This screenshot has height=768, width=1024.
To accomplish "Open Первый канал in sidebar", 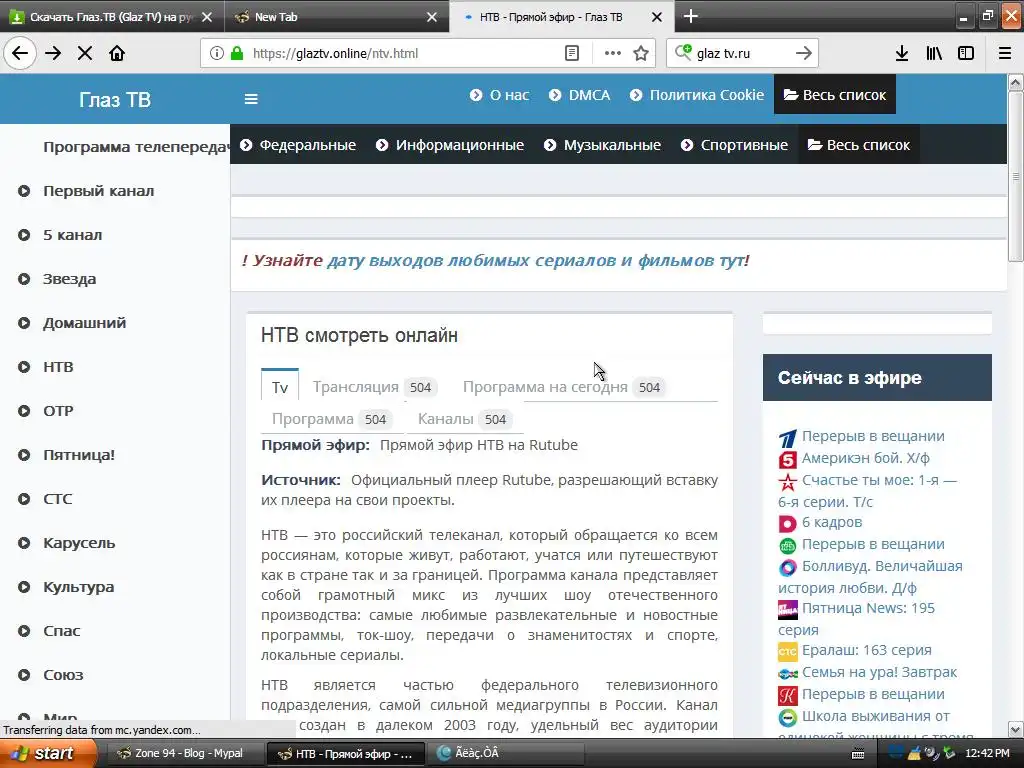I will (x=99, y=191).
